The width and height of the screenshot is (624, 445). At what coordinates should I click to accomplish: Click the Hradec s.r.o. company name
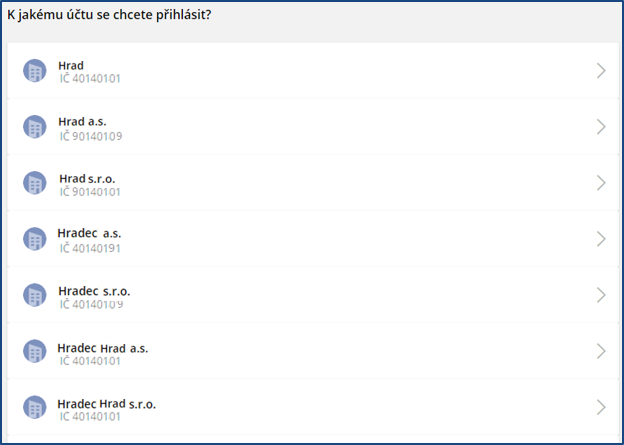(x=94, y=291)
